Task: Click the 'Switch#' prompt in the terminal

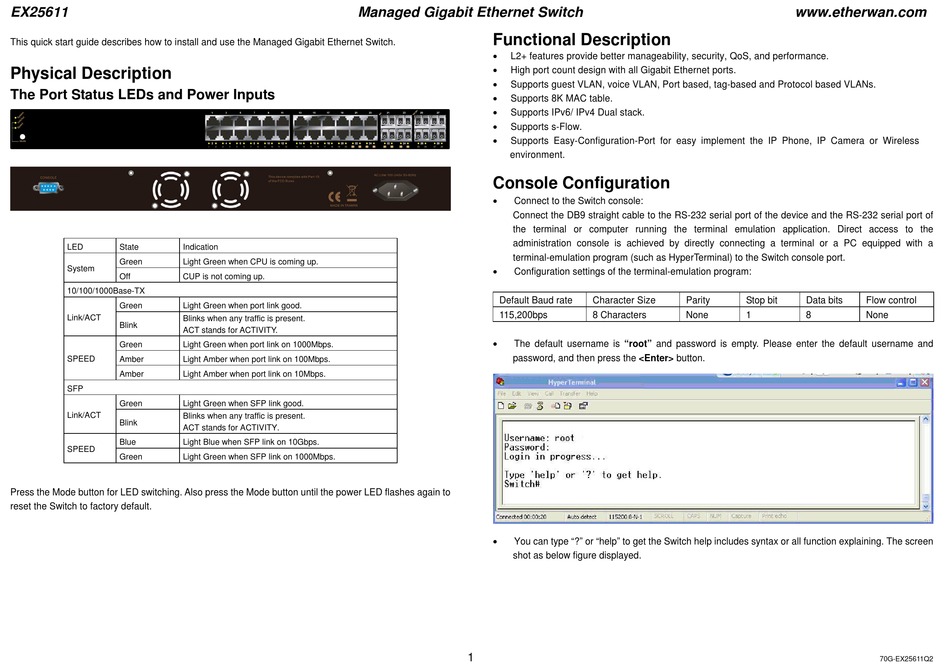Action: pos(522,484)
